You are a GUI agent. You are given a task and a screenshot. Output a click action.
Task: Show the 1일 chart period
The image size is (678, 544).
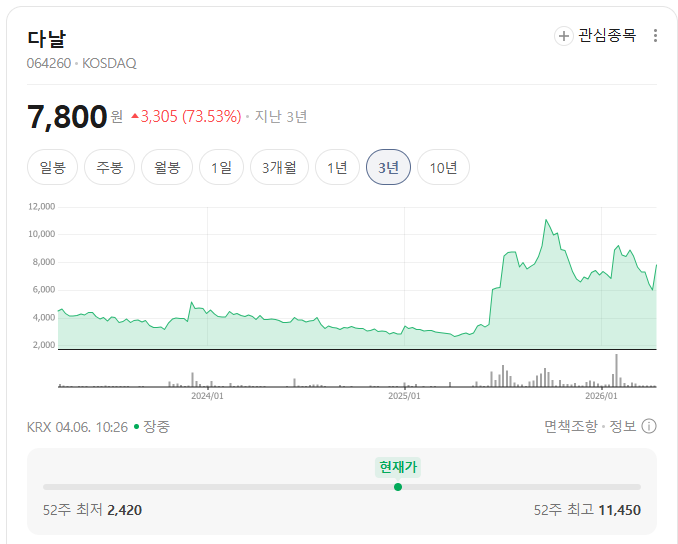tap(221, 168)
